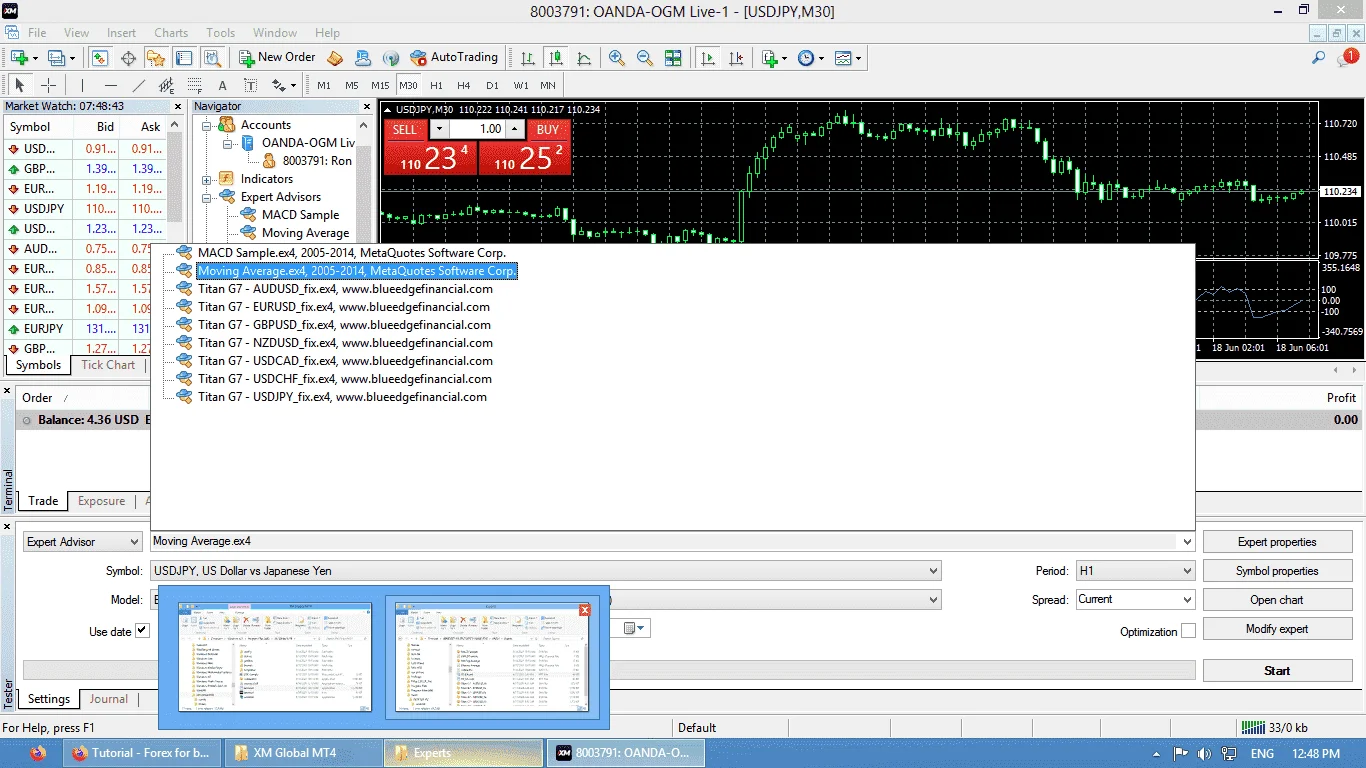Open the New Order dialog
This screenshot has height=768, width=1366.
coord(277,58)
